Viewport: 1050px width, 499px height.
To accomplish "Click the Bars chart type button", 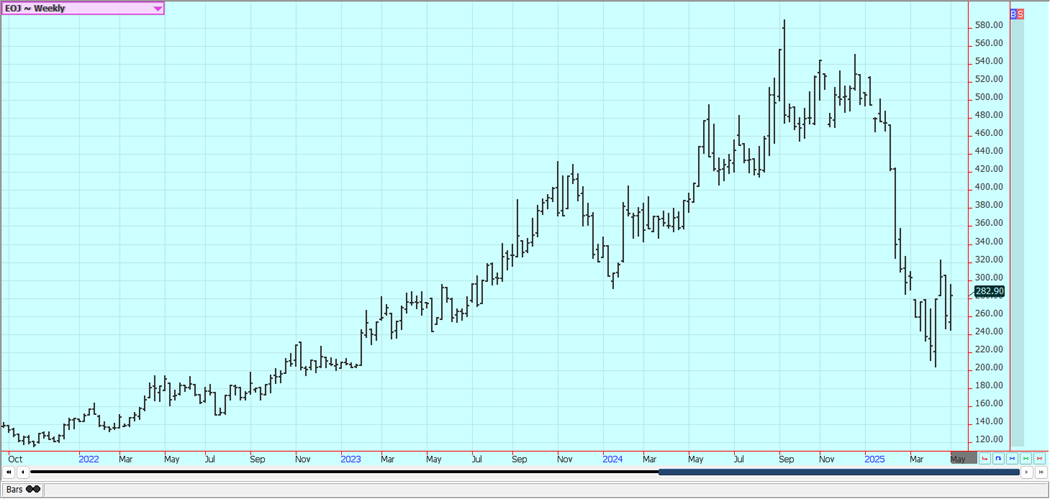I will tap(23, 490).
